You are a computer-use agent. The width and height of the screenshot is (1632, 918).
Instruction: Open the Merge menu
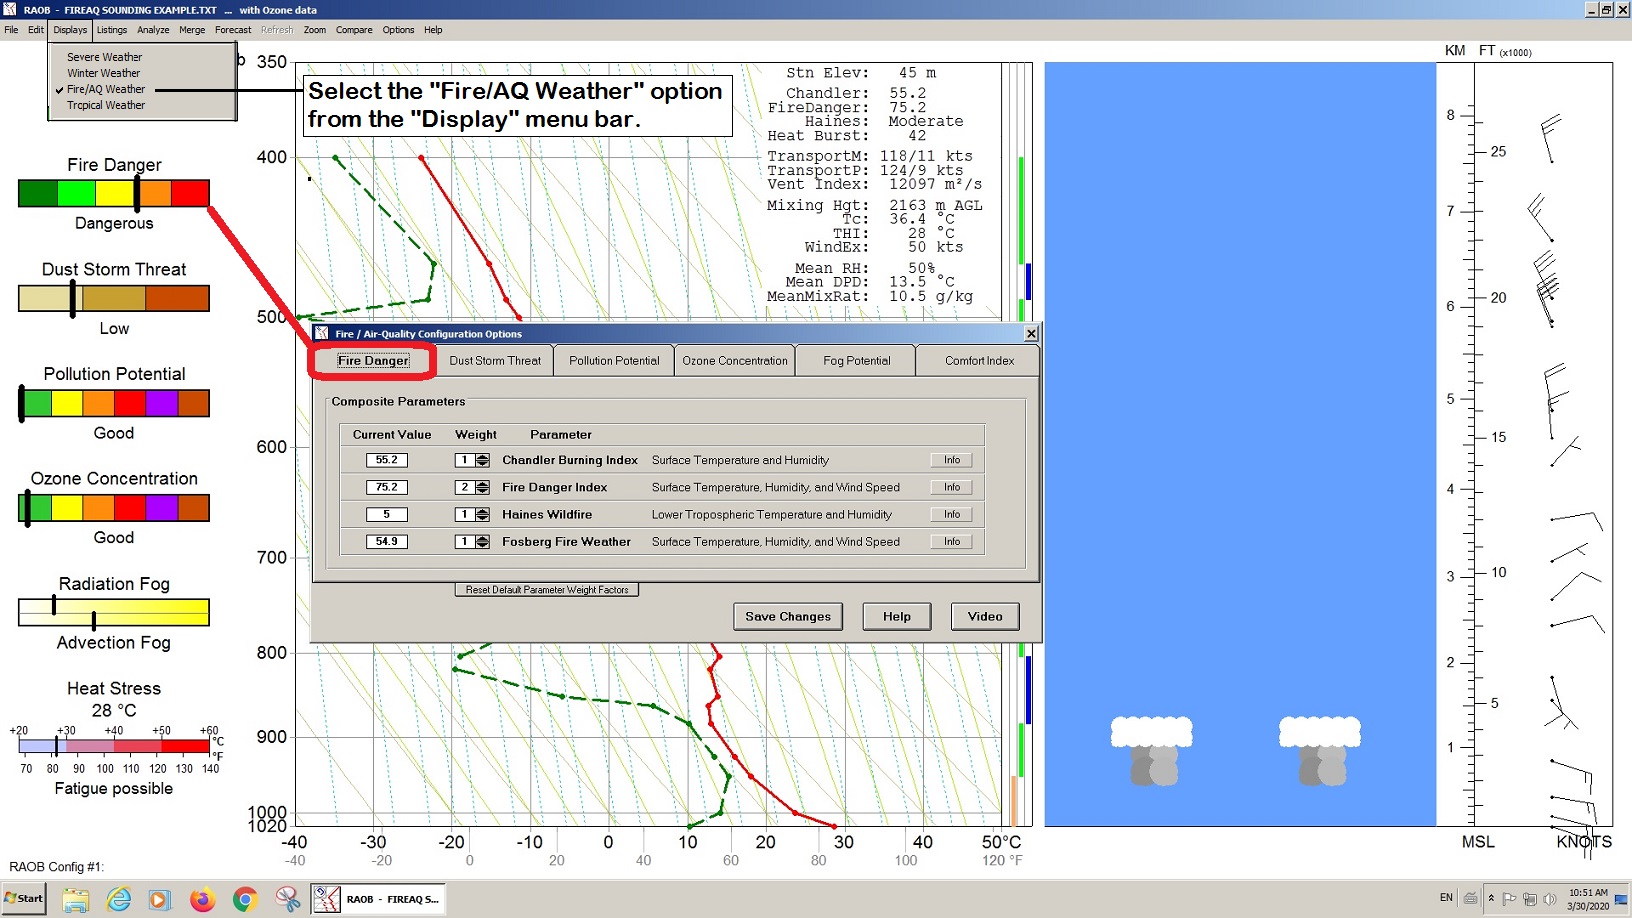click(192, 30)
